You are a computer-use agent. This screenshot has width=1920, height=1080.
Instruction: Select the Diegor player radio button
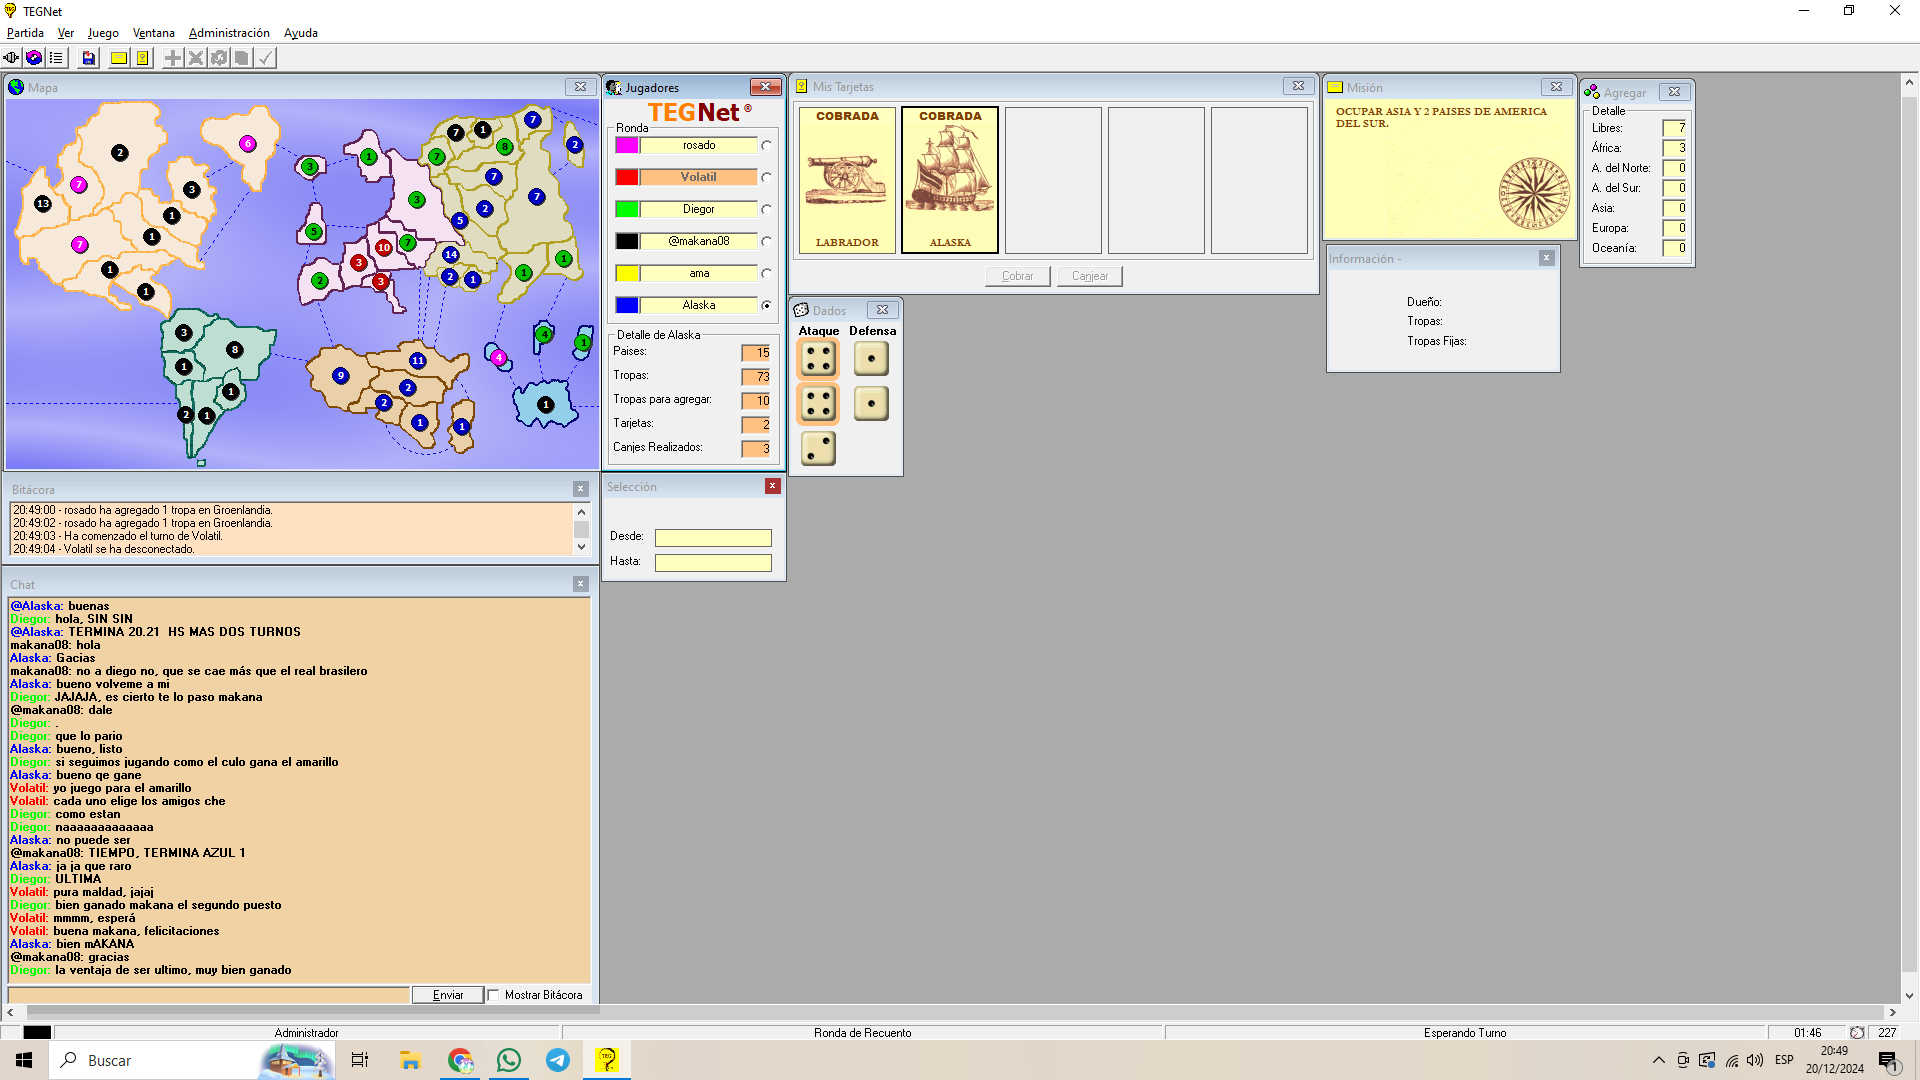767,210
